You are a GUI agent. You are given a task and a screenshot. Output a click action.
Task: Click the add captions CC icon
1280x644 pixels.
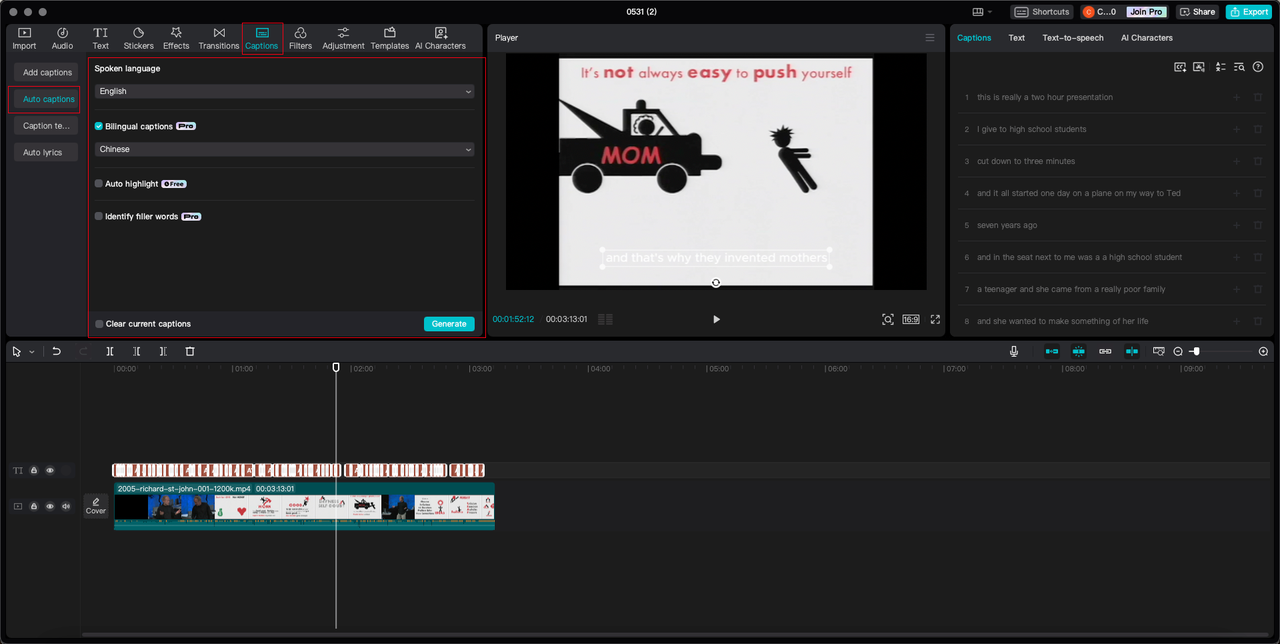(1180, 67)
